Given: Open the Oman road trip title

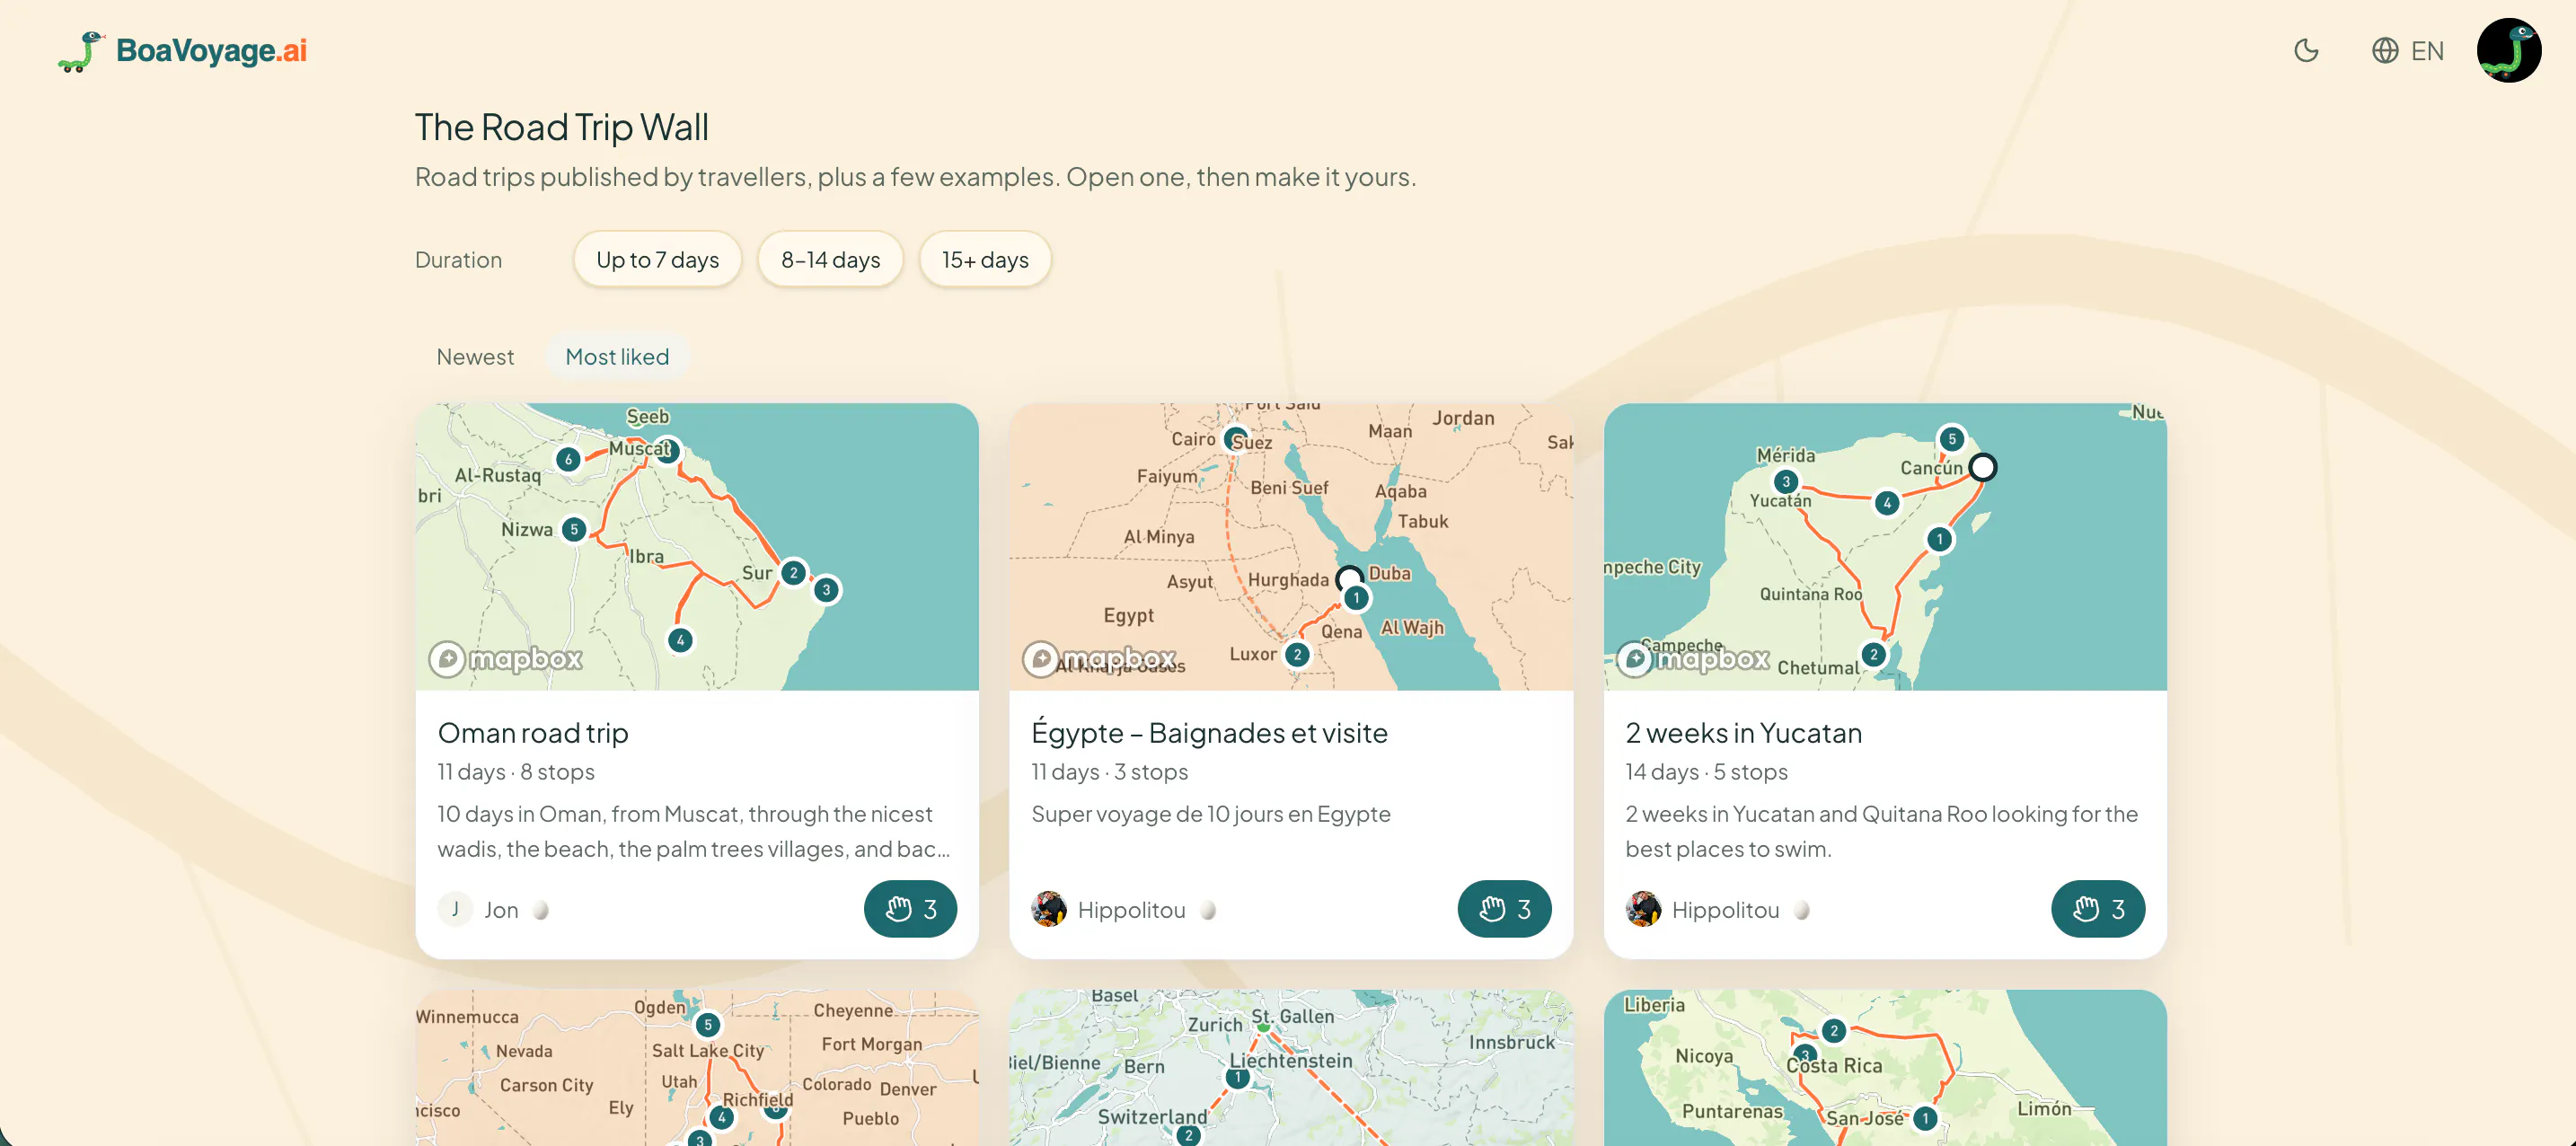Looking at the screenshot, I should click(533, 733).
